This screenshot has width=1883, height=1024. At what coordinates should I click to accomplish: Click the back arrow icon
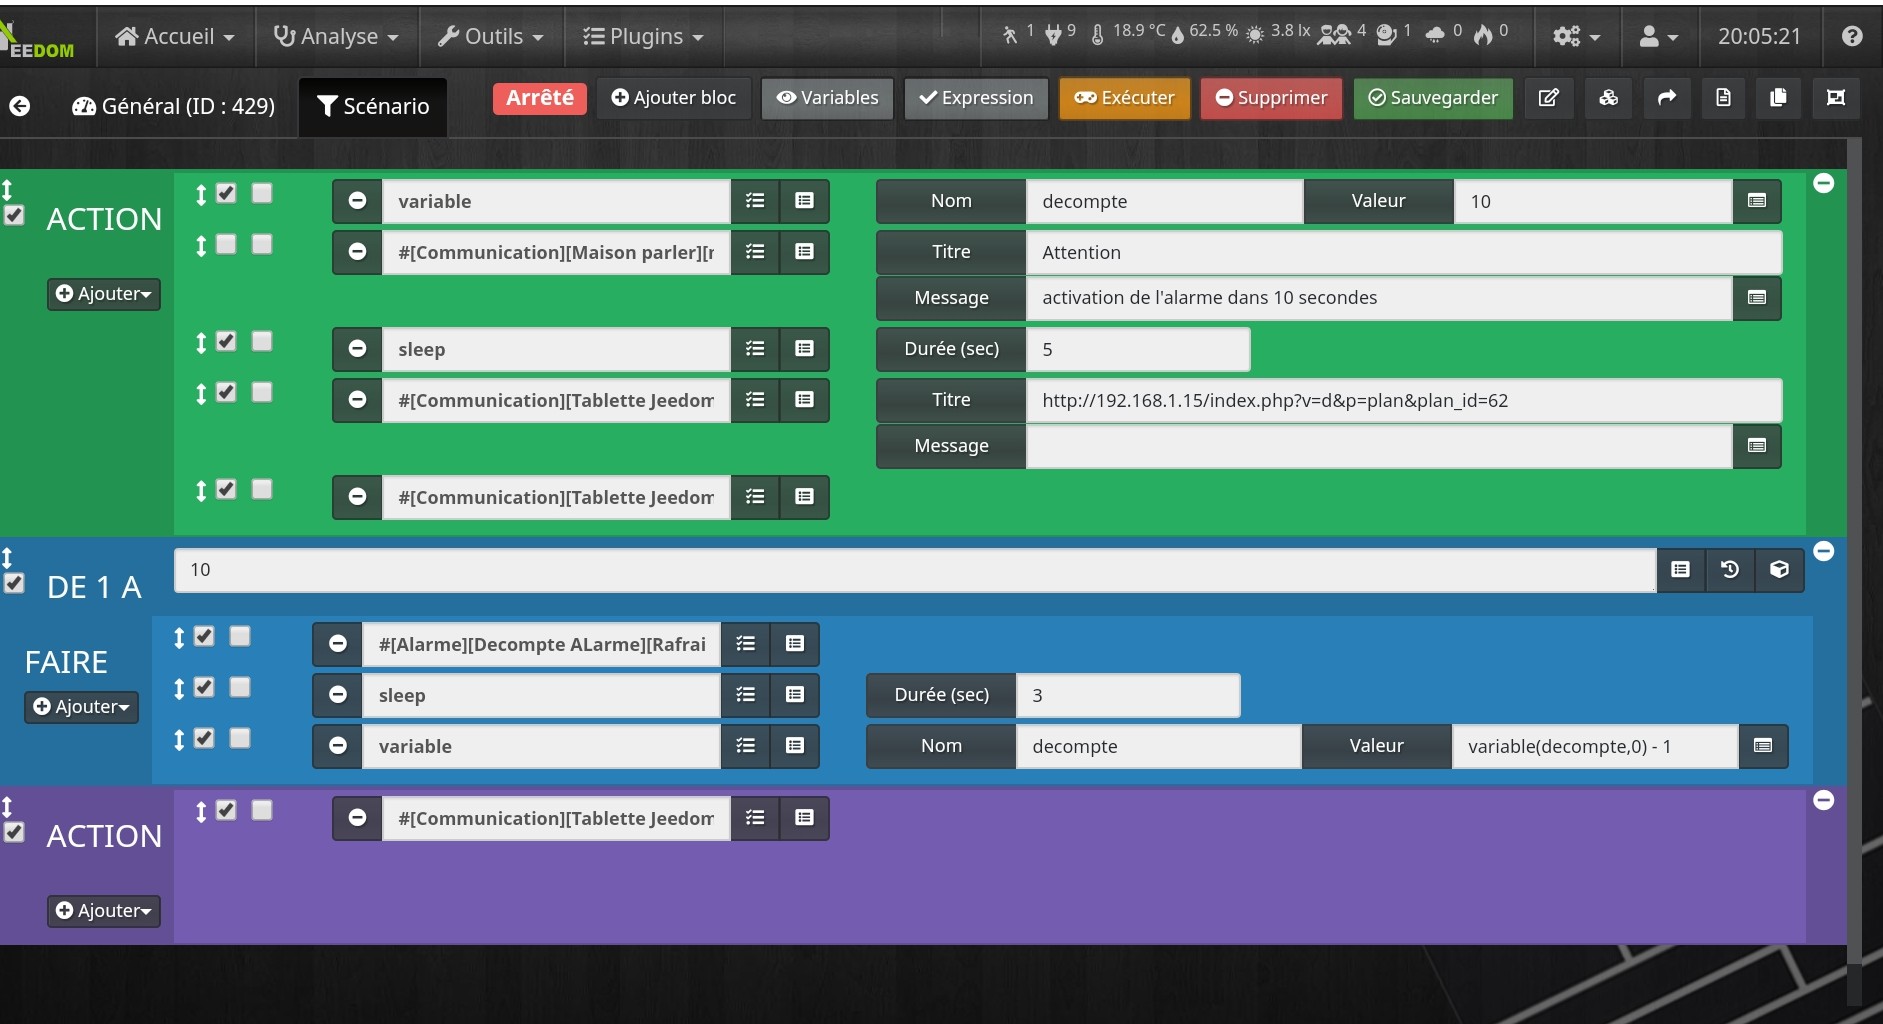pyautogui.click(x=20, y=106)
